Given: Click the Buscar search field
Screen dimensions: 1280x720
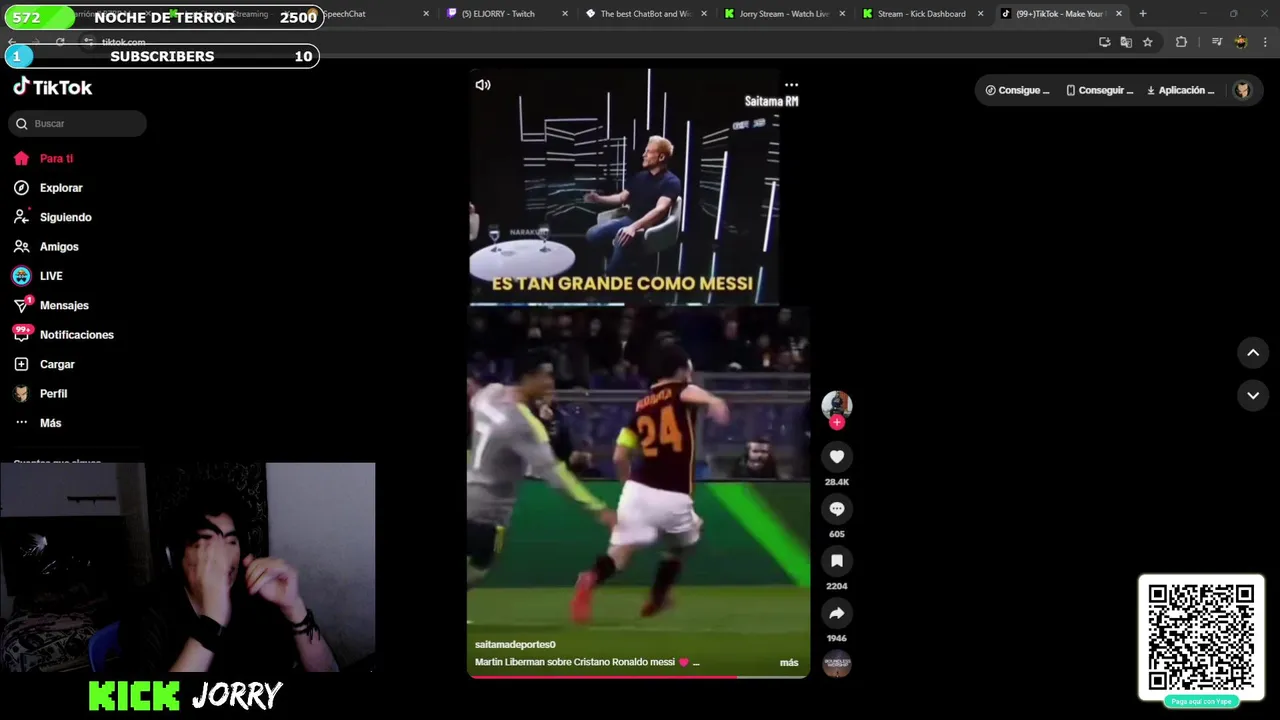Looking at the screenshot, I should click(78, 123).
